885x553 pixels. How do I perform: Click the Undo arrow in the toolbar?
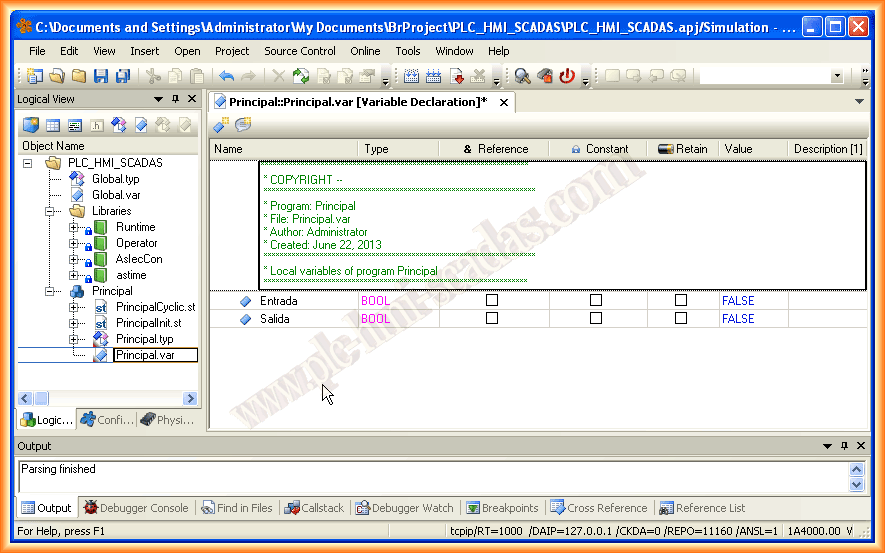click(226, 76)
